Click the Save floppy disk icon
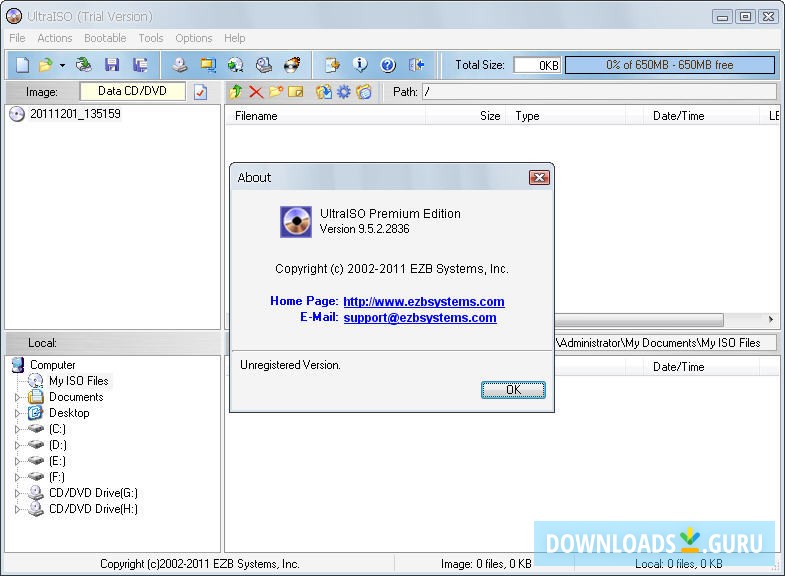785x576 pixels. point(112,65)
